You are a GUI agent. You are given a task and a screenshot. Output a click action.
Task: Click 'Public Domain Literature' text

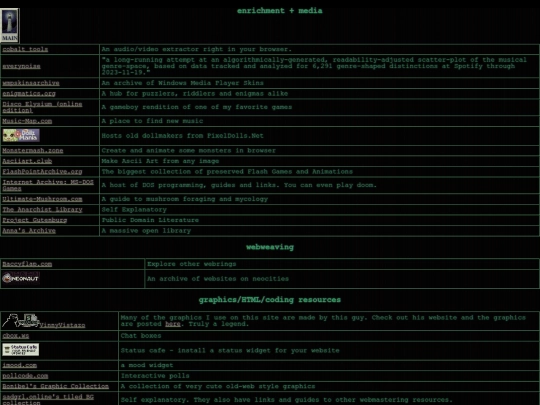tap(150, 220)
